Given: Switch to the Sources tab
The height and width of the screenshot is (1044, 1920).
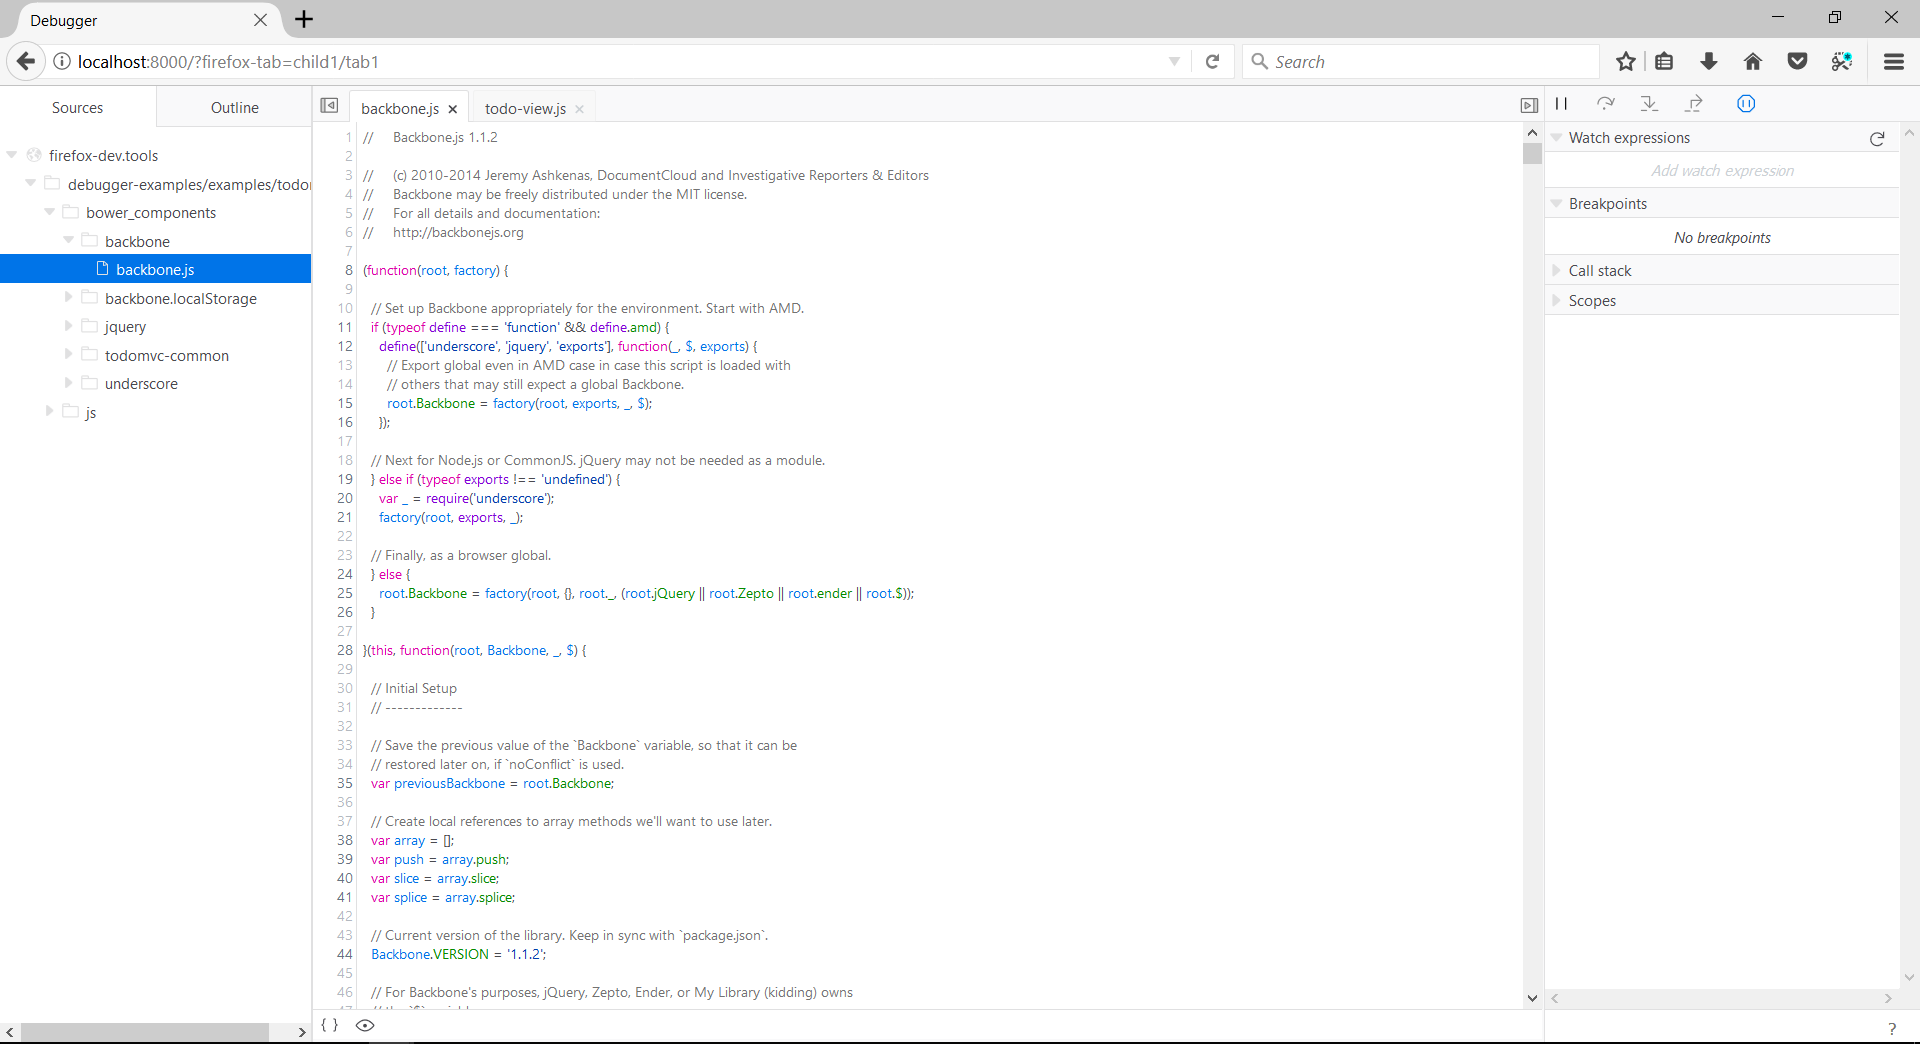Looking at the screenshot, I should click(x=77, y=107).
